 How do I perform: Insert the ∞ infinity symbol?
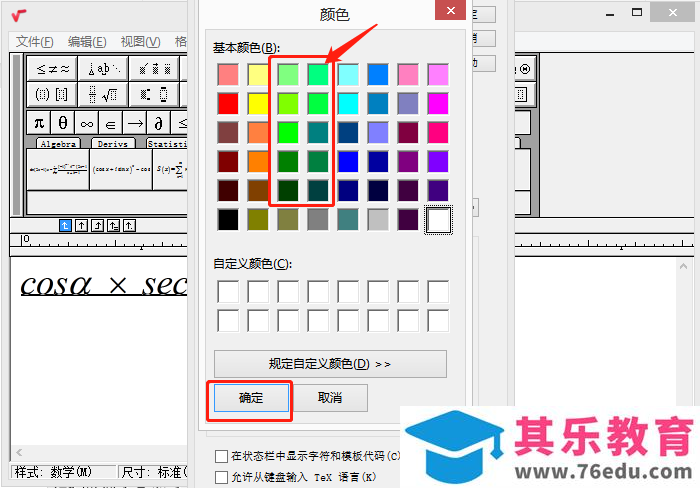point(87,122)
